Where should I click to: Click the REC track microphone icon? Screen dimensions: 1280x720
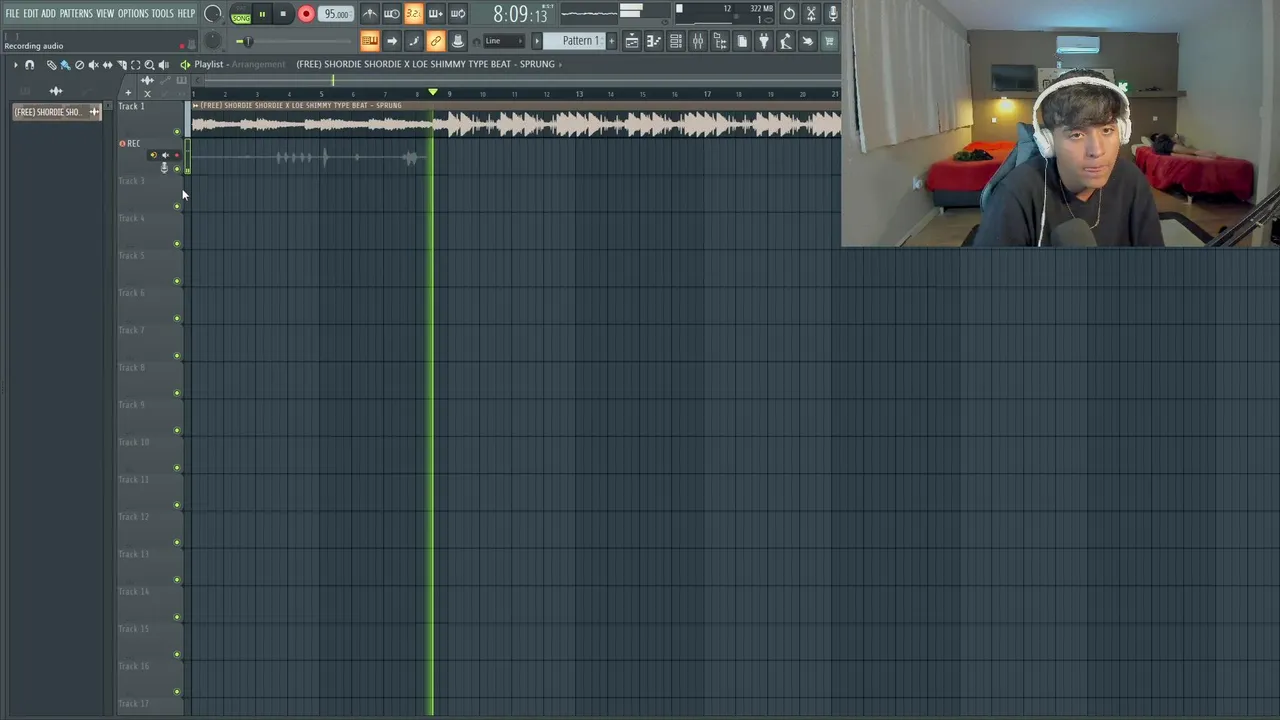[x=164, y=168]
